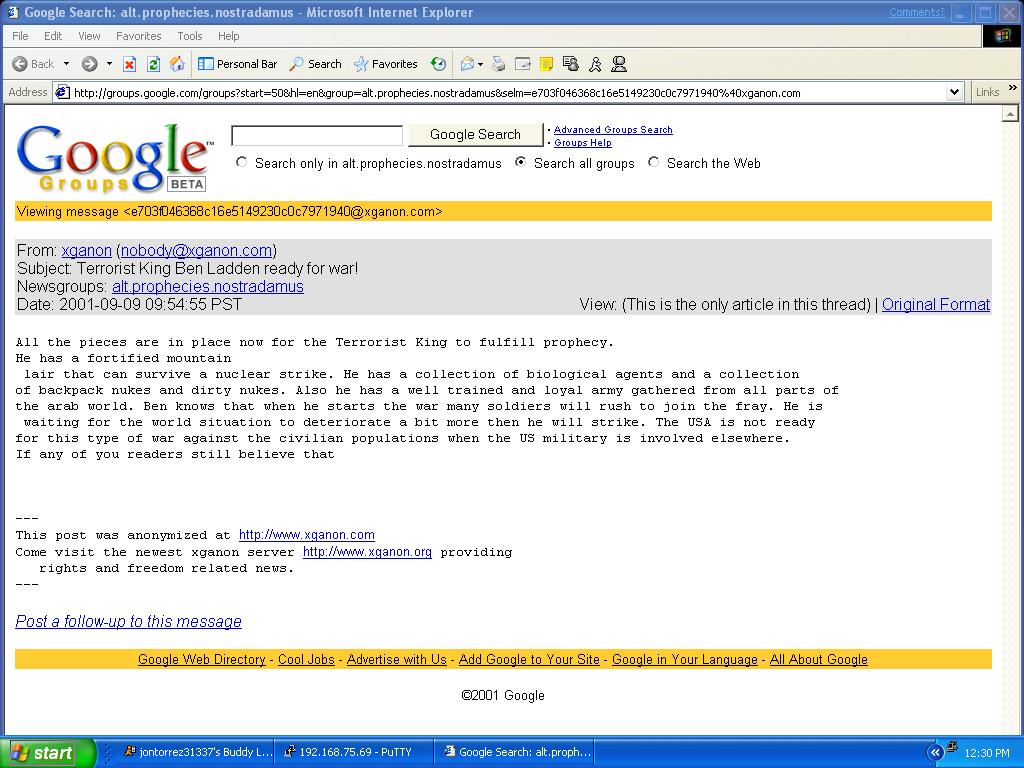Open Cool Jobs footer link

tap(306, 660)
